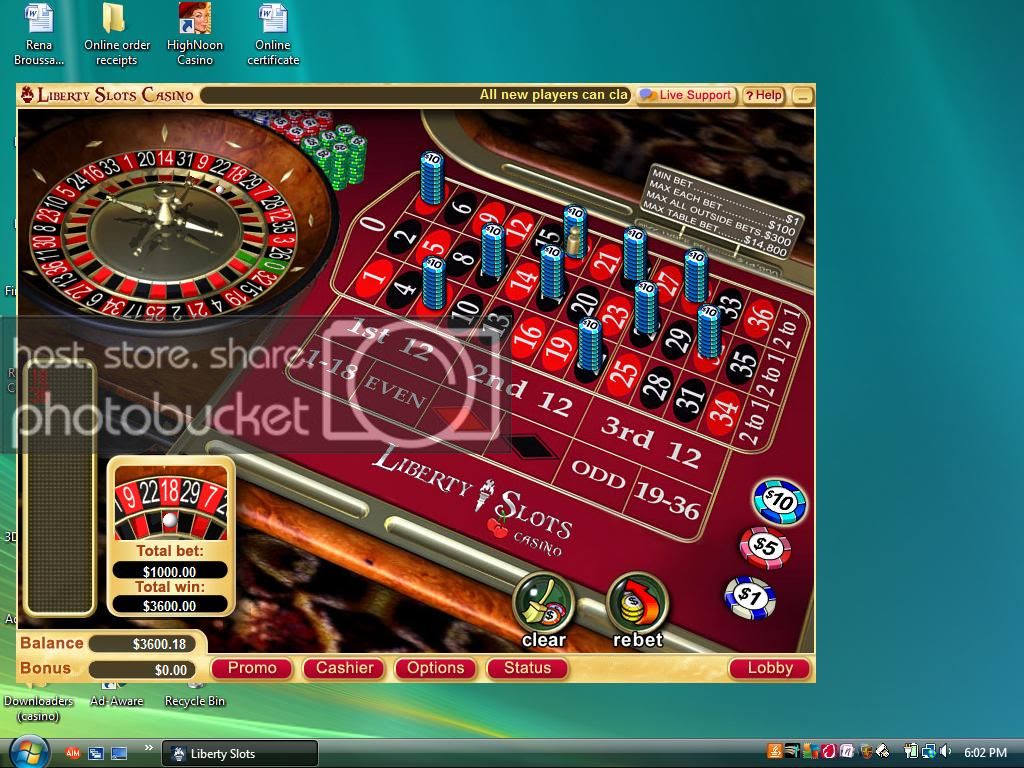Image resolution: width=1024 pixels, height=768 pixels.
Task: Select the $5 chip
Action: (x=765, y=547)
